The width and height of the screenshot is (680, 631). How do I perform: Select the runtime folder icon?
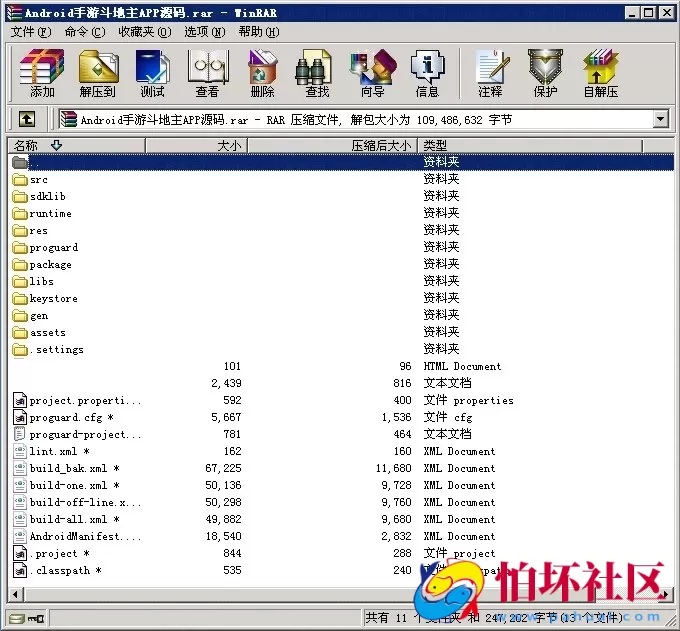tap(20, 213)
